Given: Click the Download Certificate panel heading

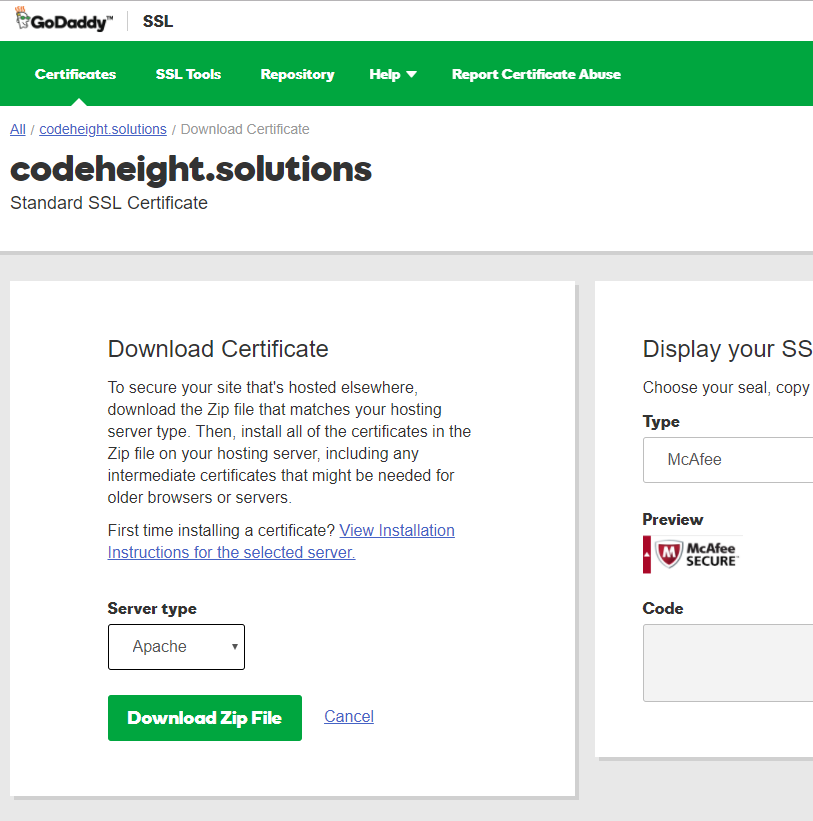Looking at the screenshot, I should click(x=218, y=349).
